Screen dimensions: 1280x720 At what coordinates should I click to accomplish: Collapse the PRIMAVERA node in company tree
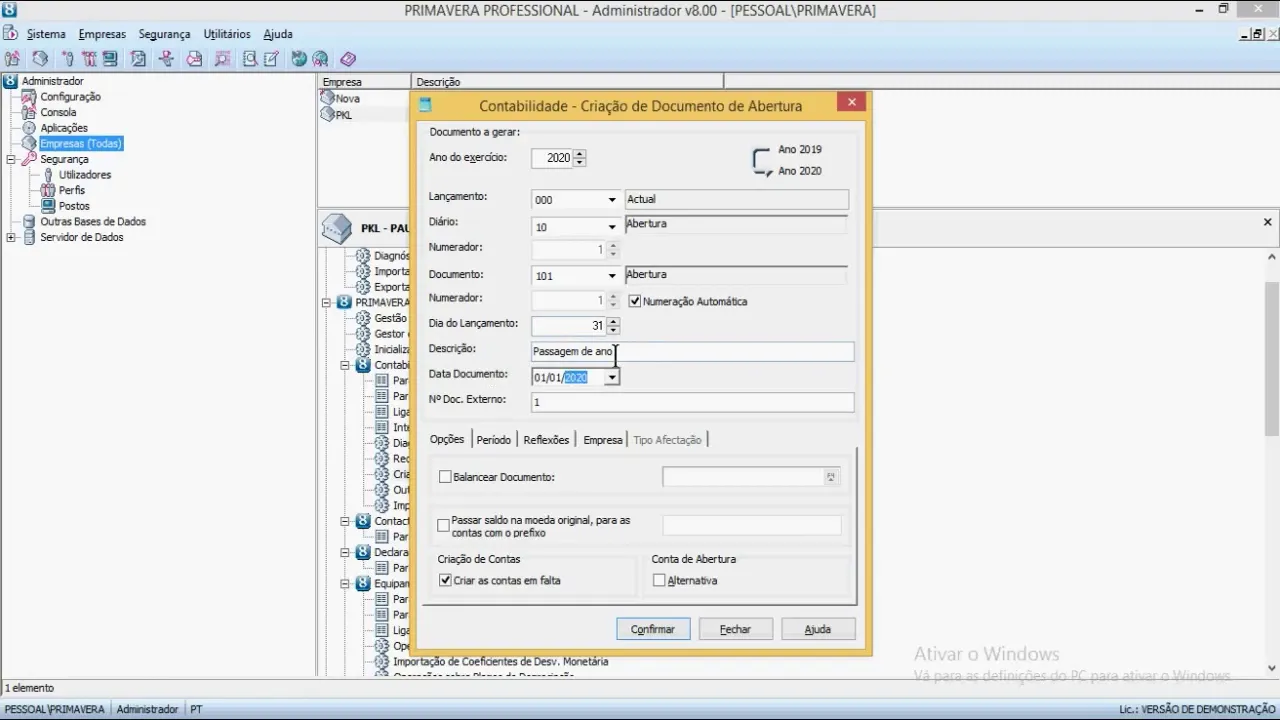[x=327, y=302]
